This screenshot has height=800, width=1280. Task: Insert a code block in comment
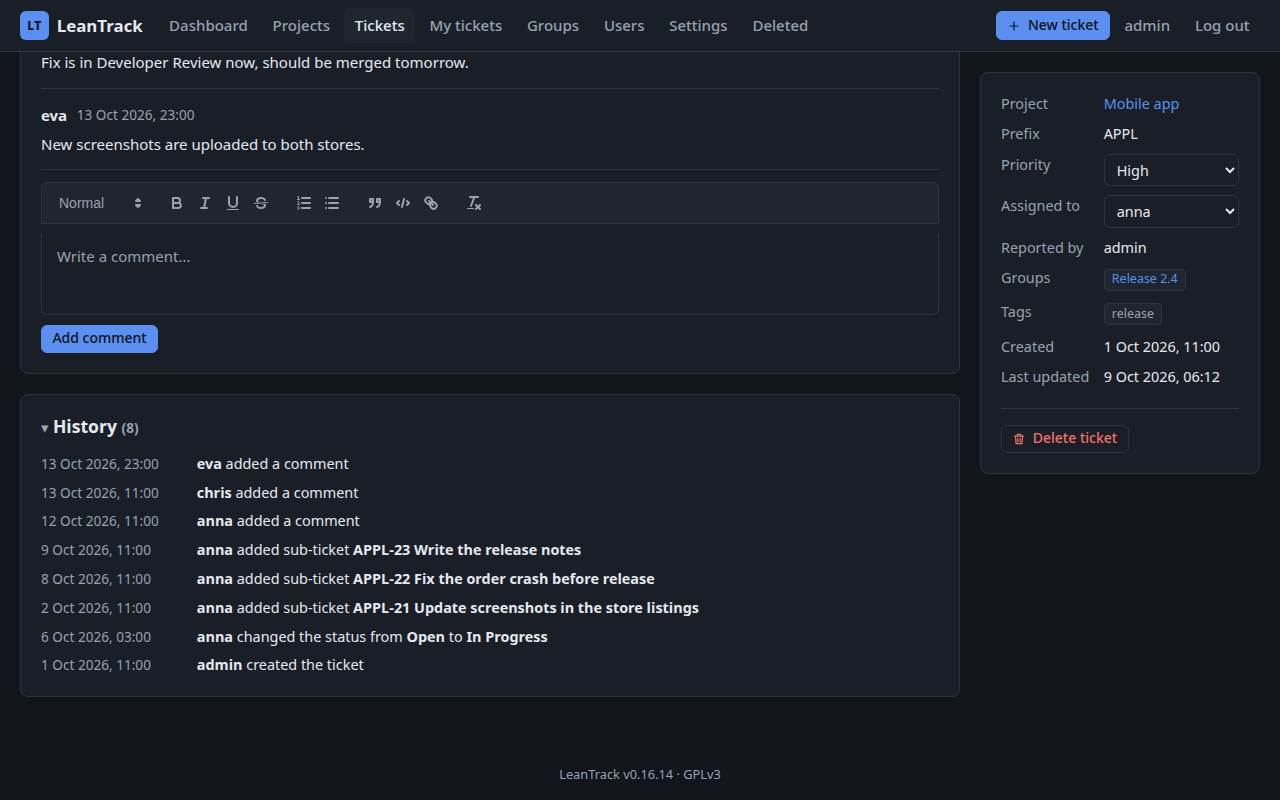tap(403, 203)
